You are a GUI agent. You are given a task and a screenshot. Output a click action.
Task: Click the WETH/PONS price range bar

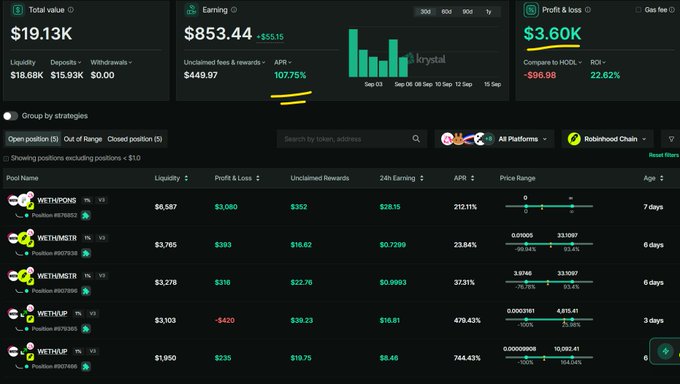pos(549,206)
